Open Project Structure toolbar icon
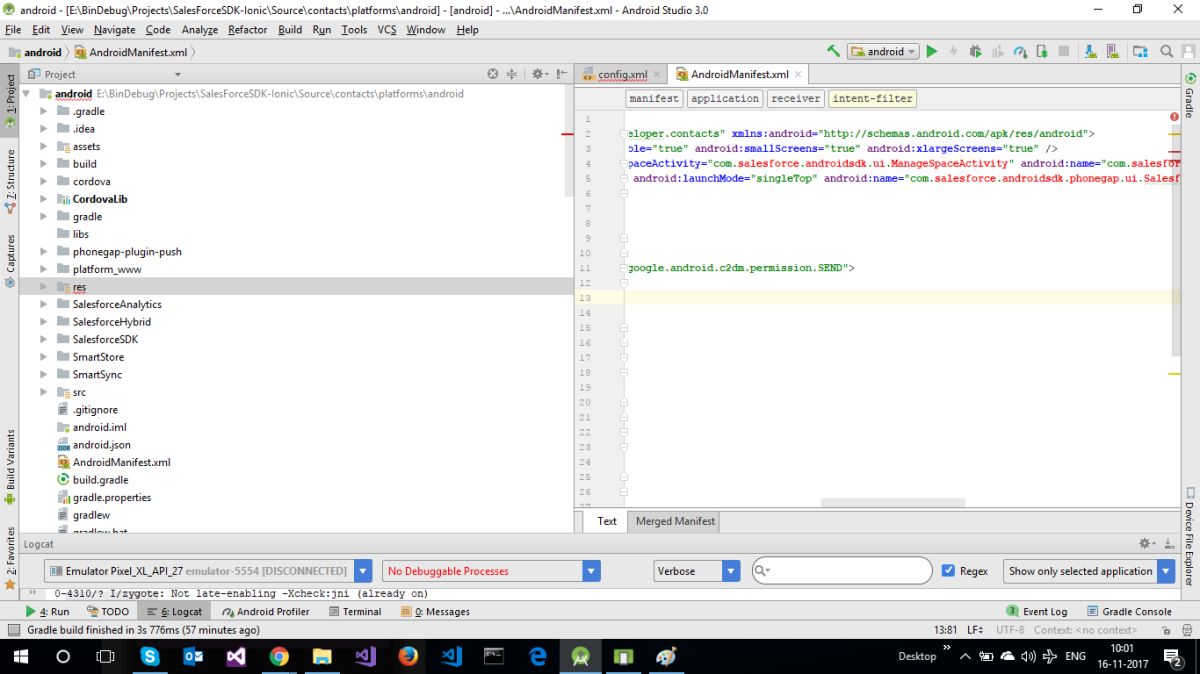This screenshot has height=674, width=1200. click(1140, 51)
